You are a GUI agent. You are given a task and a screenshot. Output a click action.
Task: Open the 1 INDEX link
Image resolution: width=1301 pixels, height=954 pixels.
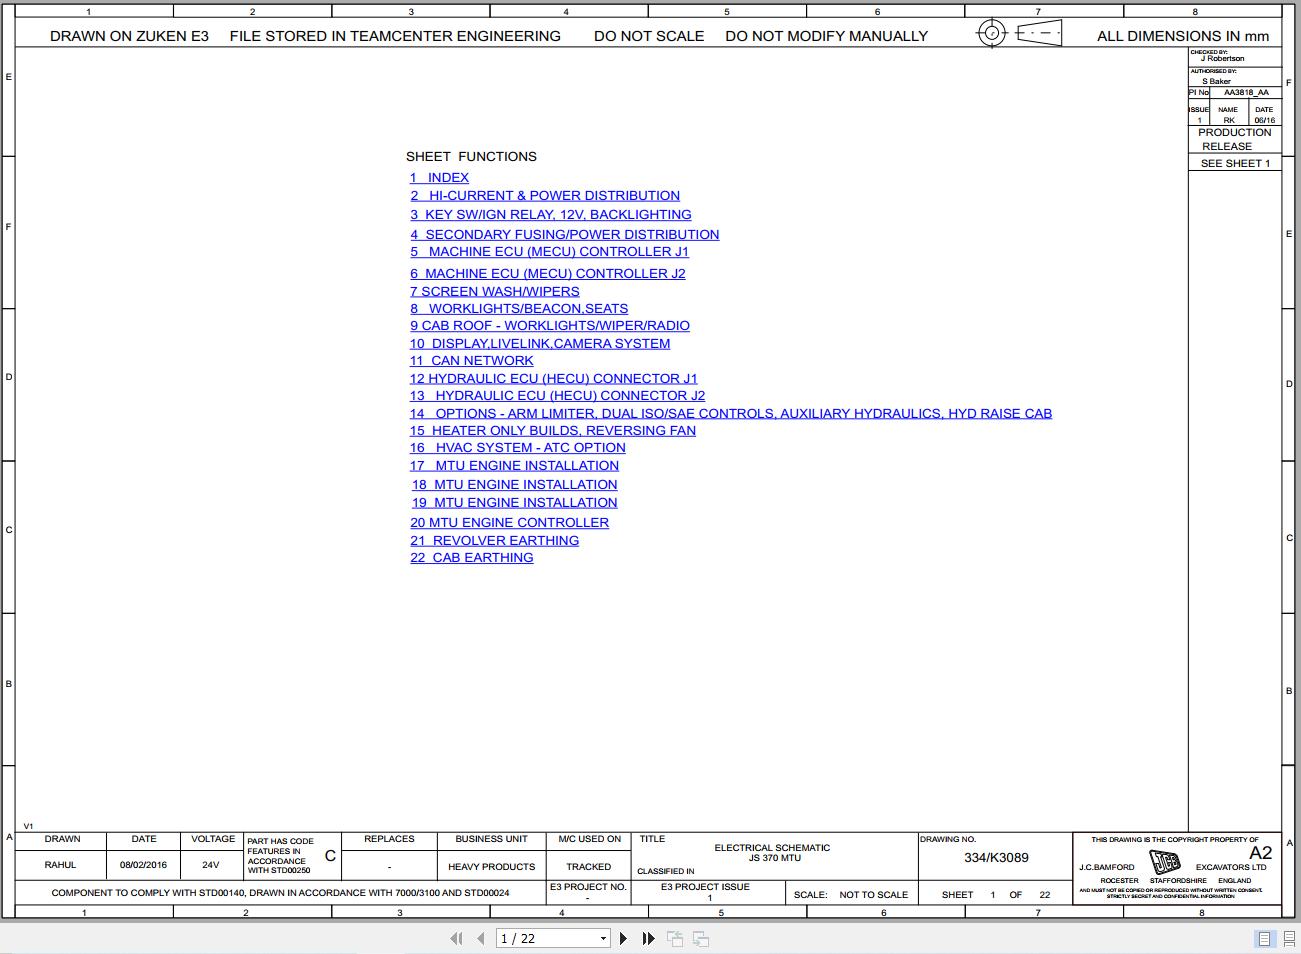click(x=439, y=177)
